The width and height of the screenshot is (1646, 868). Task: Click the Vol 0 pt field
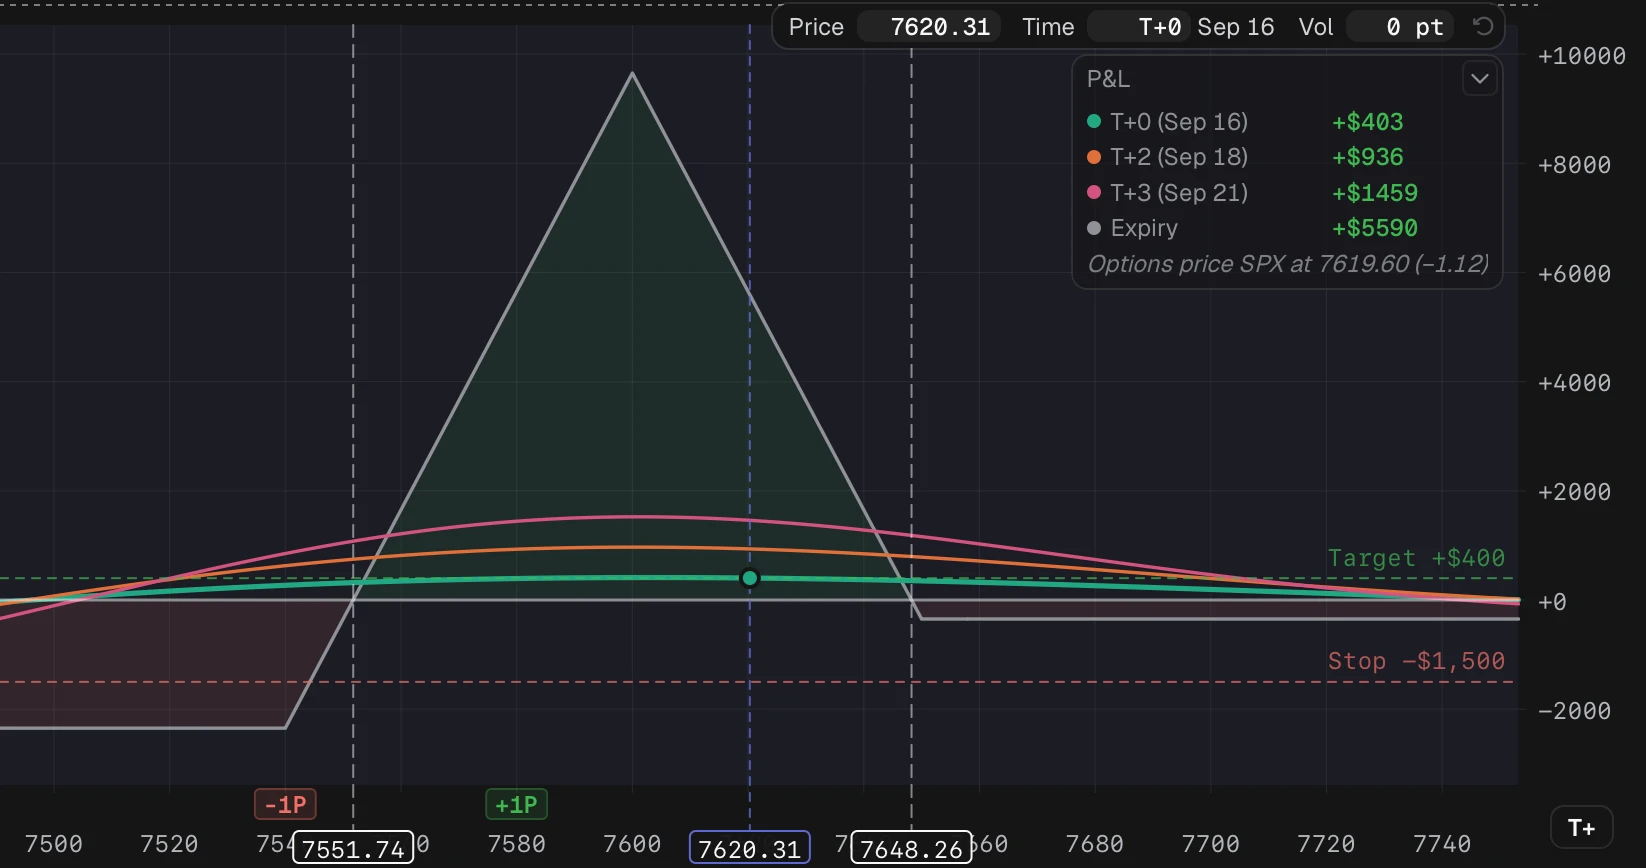click(1400, 27)
